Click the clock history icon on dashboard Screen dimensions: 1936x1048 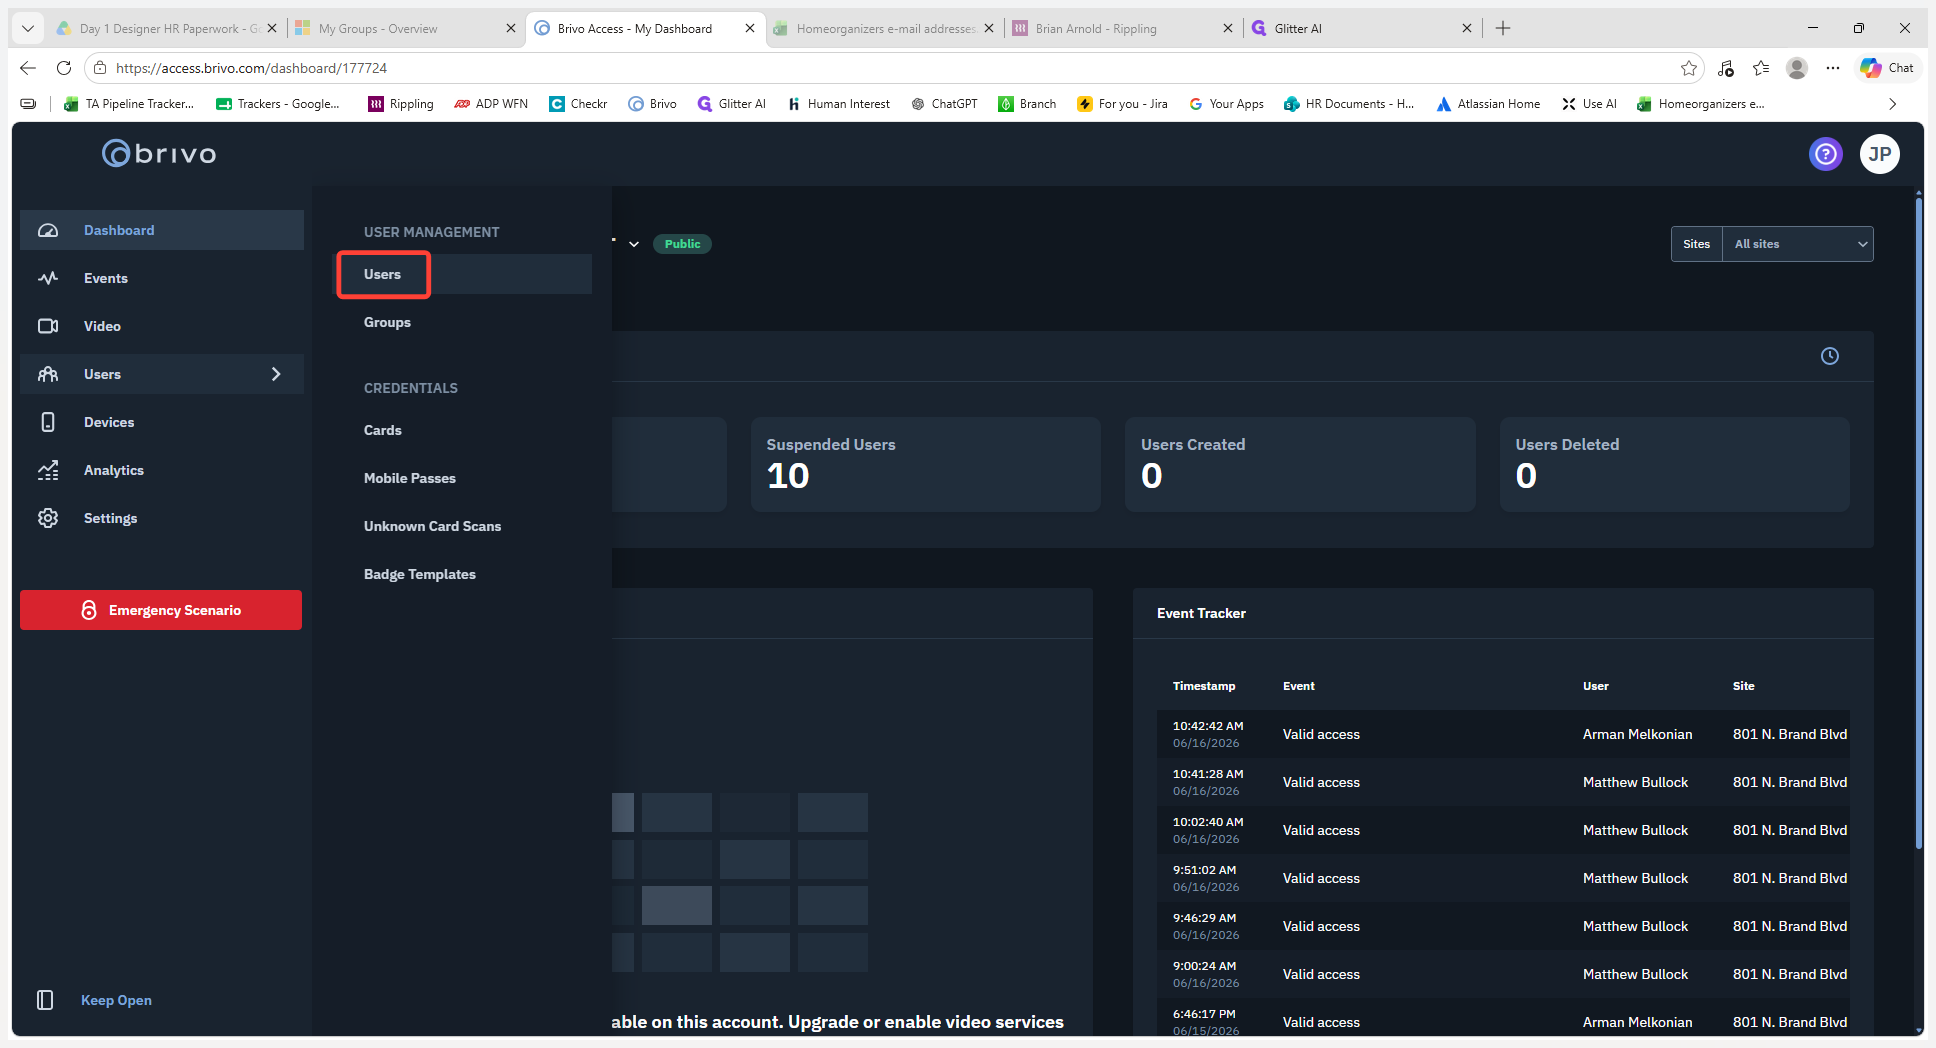click(x=1830, y=356)
